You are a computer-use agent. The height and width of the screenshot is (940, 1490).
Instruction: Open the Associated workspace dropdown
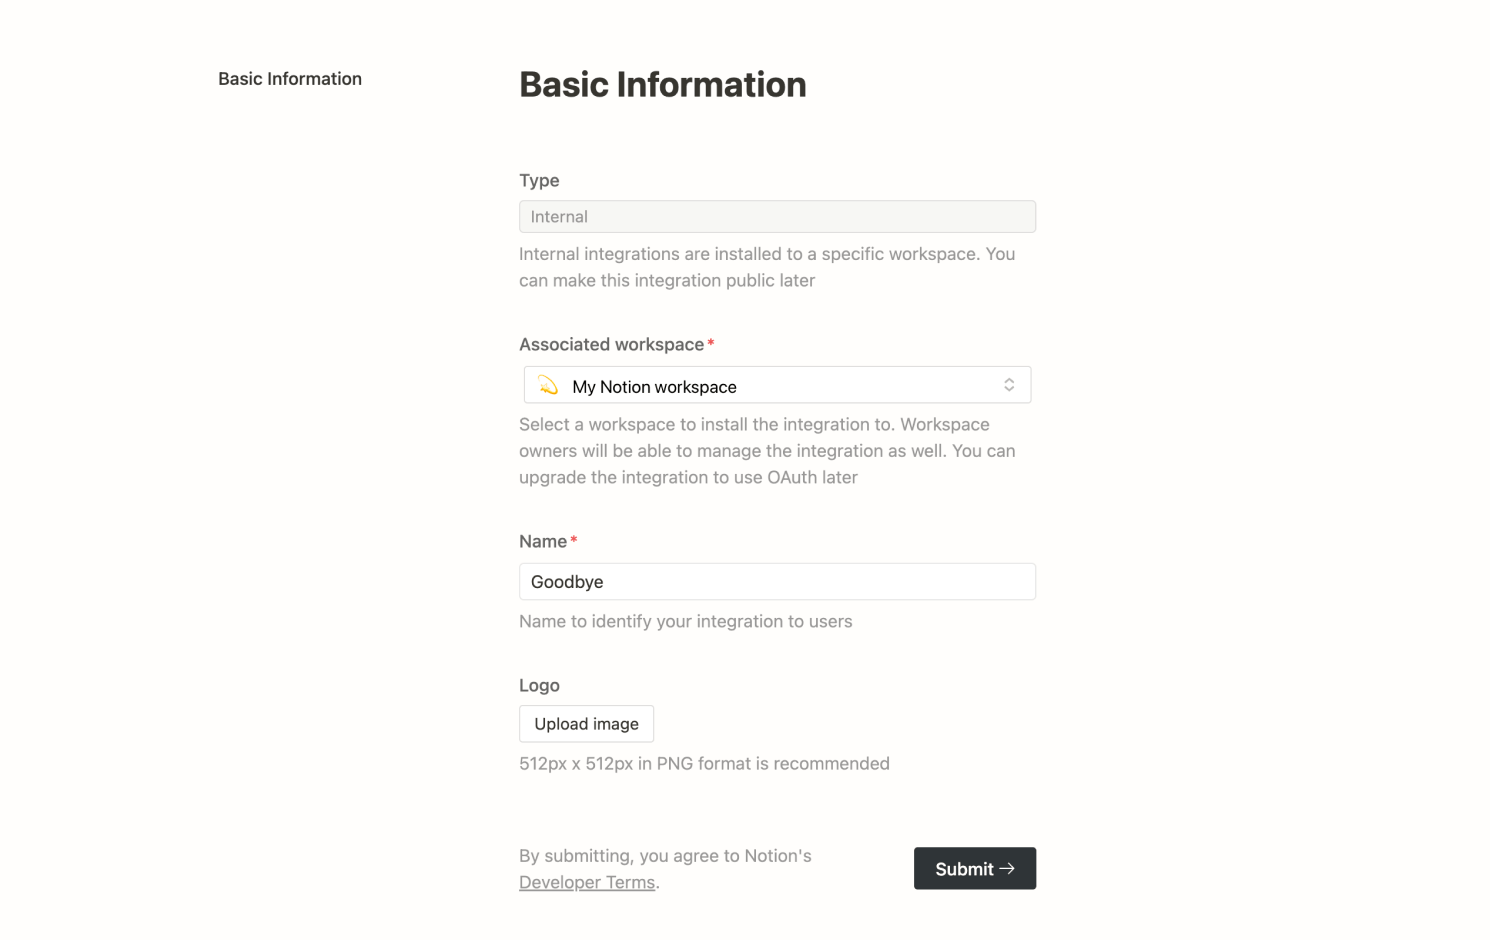pos(777,384)
